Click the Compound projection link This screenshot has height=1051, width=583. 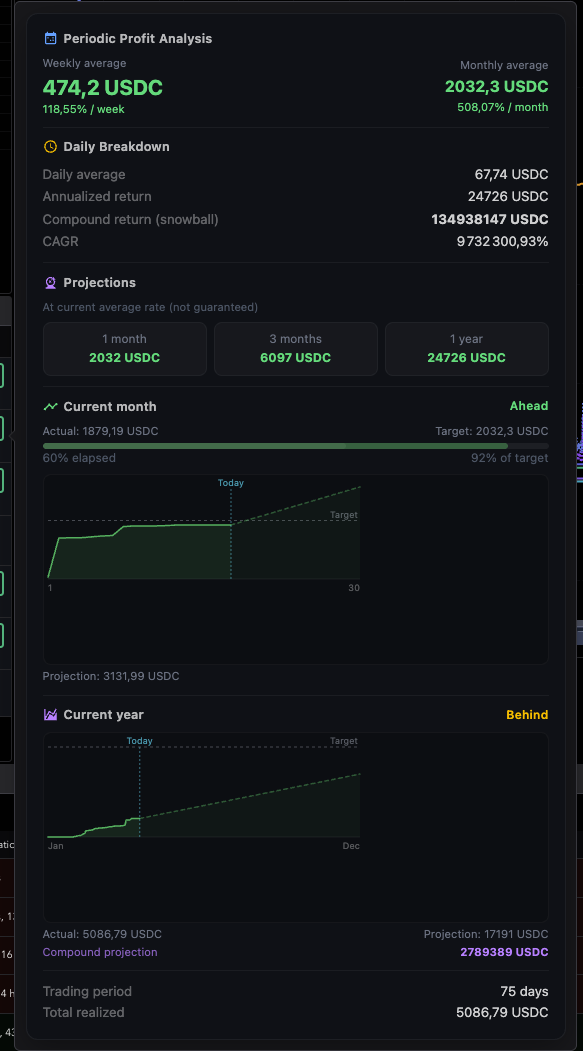(100, 952)
